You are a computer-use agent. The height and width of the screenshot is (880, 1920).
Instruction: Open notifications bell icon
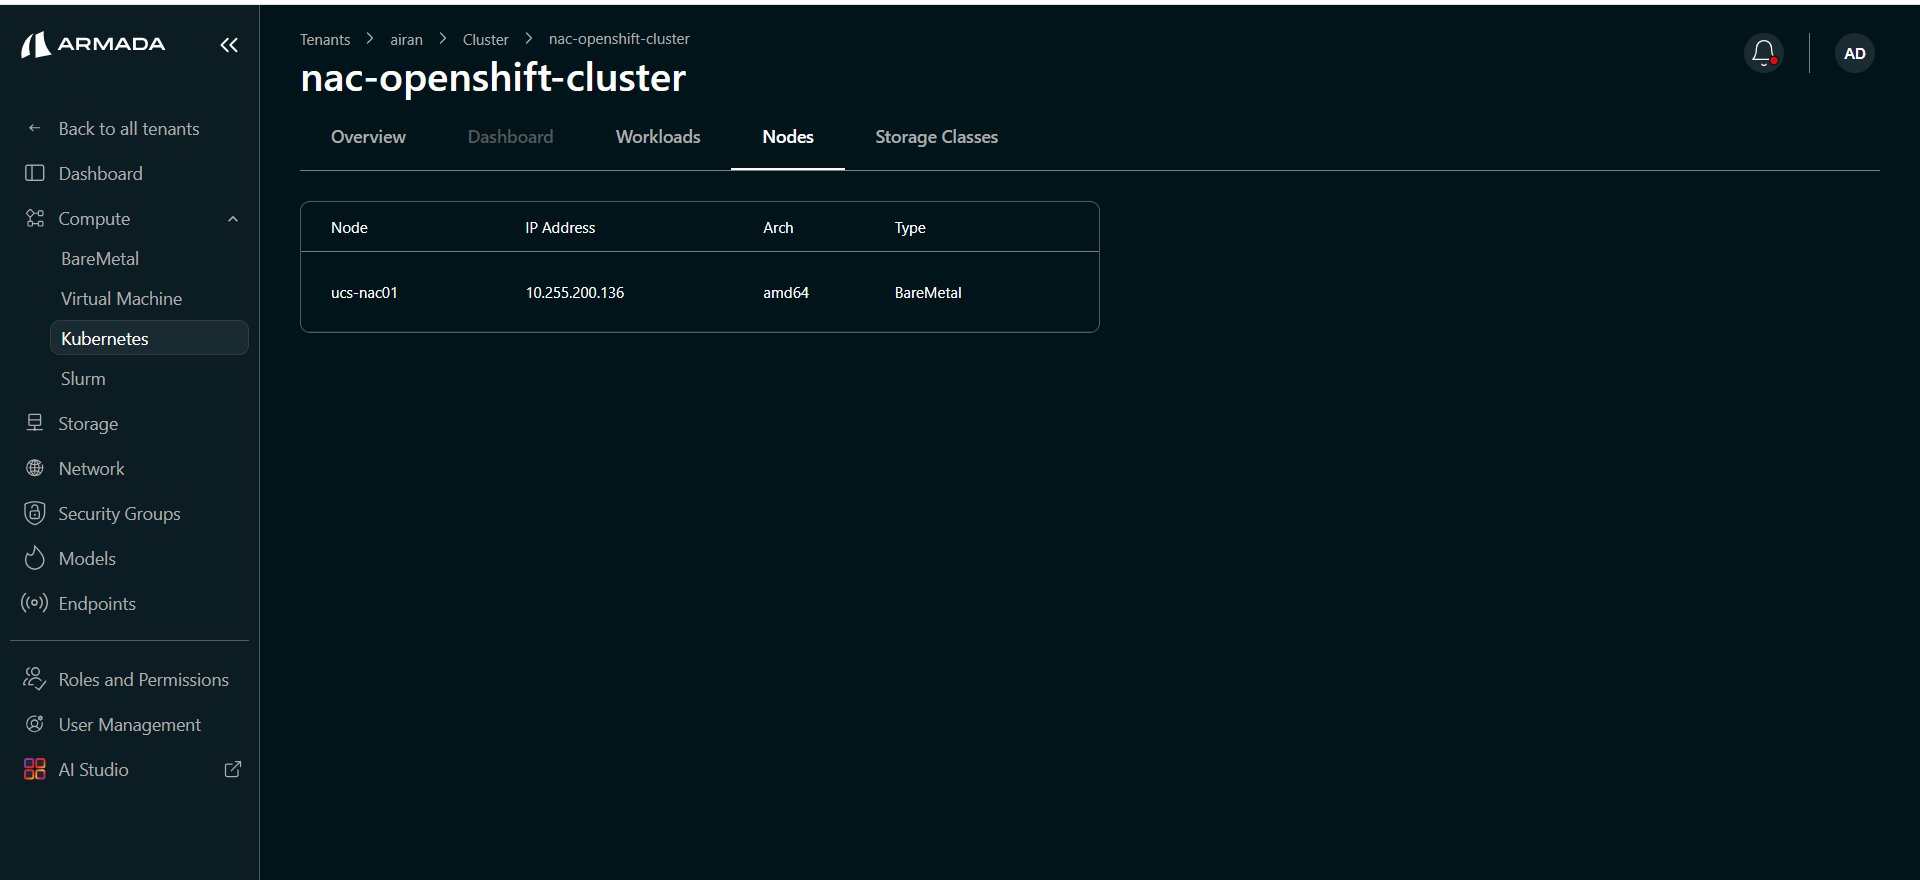(1764, 53)
